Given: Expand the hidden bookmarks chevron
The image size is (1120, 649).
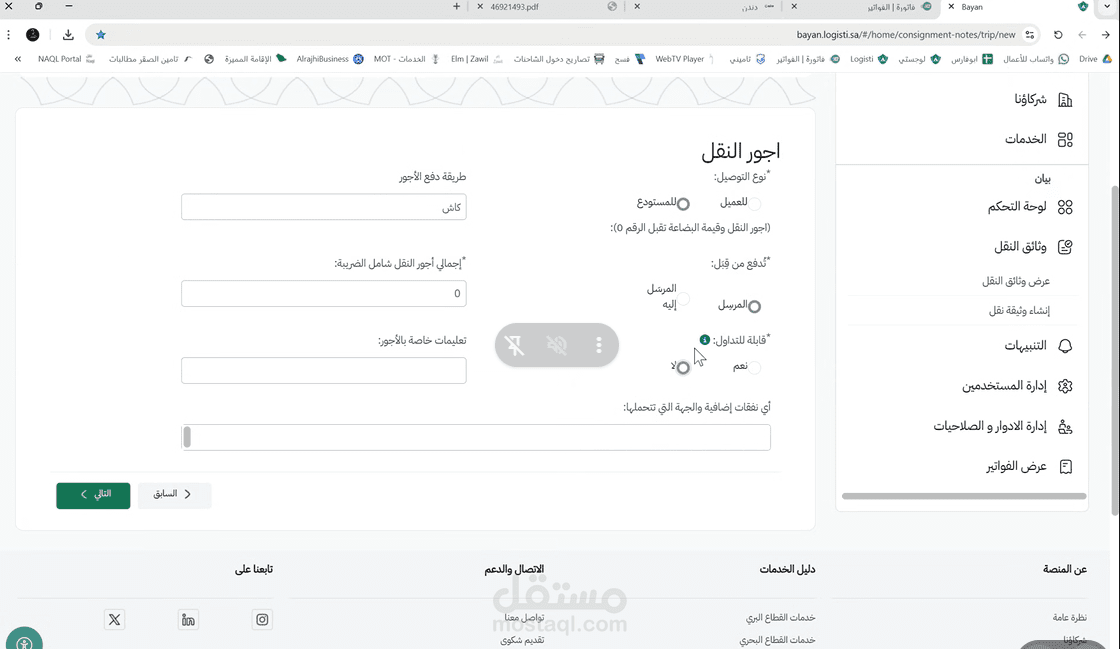Looking at the screenshot, I should pos(16,59).
